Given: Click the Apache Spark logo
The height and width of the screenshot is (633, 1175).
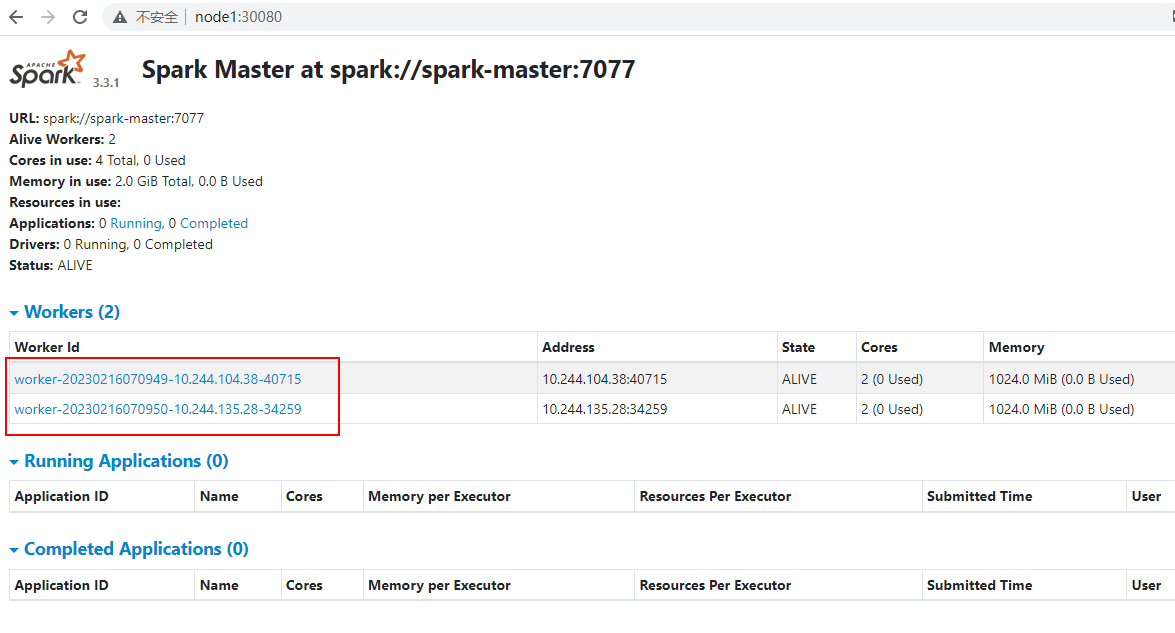Looking at the screenshot, I should 48,69.
